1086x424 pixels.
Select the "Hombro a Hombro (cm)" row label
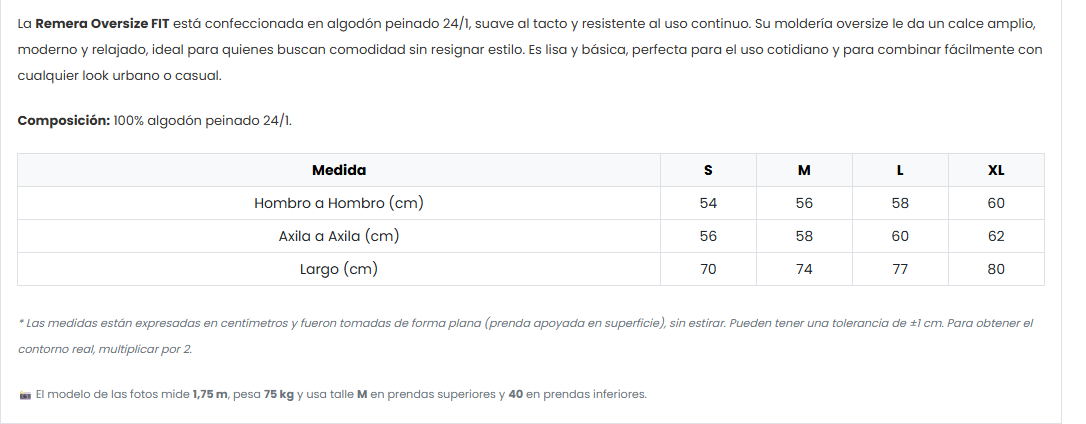[339, 203]
